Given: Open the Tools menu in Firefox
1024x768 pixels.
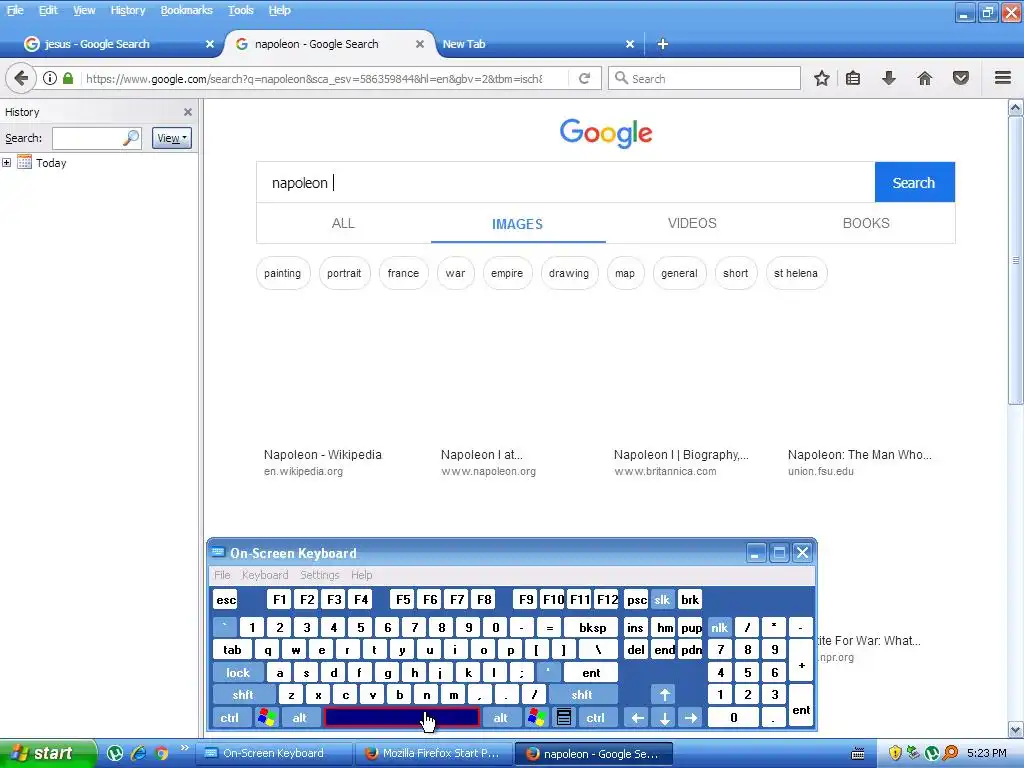Looking at the screenshot, I should coord(240,10).
